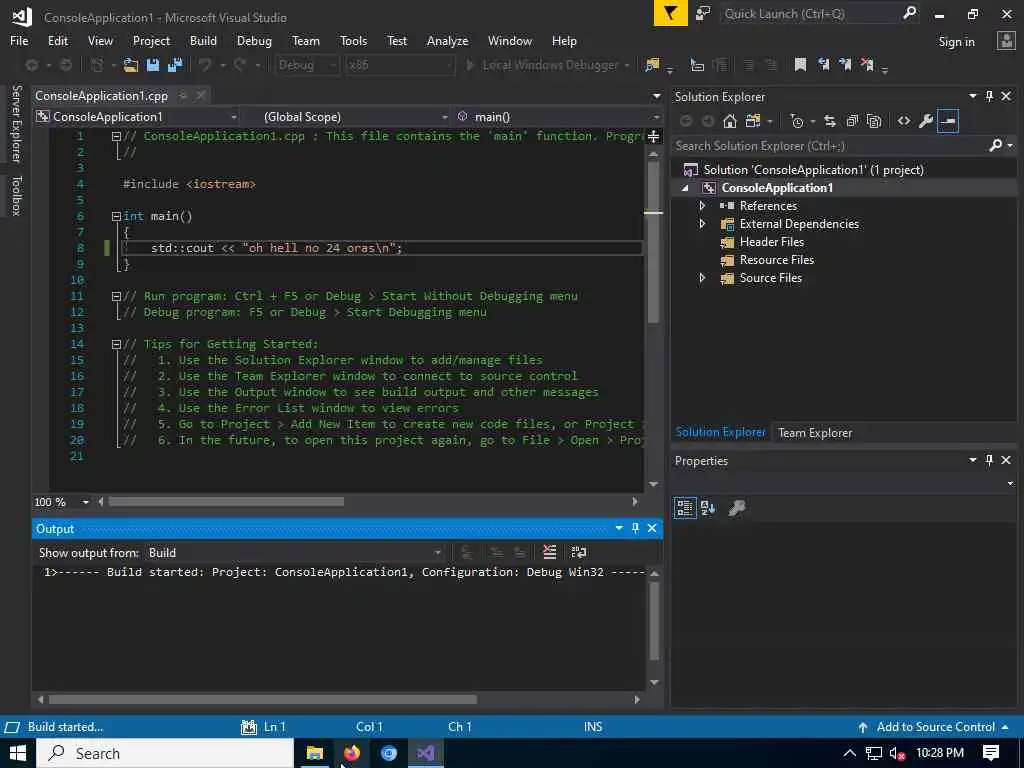Open the Toolbox side tab
1024x768 pixels.
16,196
